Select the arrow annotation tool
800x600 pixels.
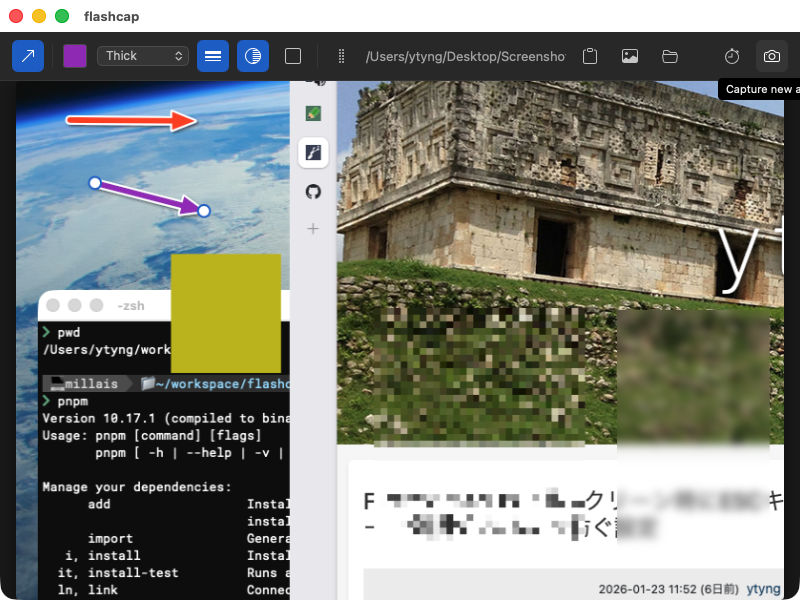[x=28, y=56]
